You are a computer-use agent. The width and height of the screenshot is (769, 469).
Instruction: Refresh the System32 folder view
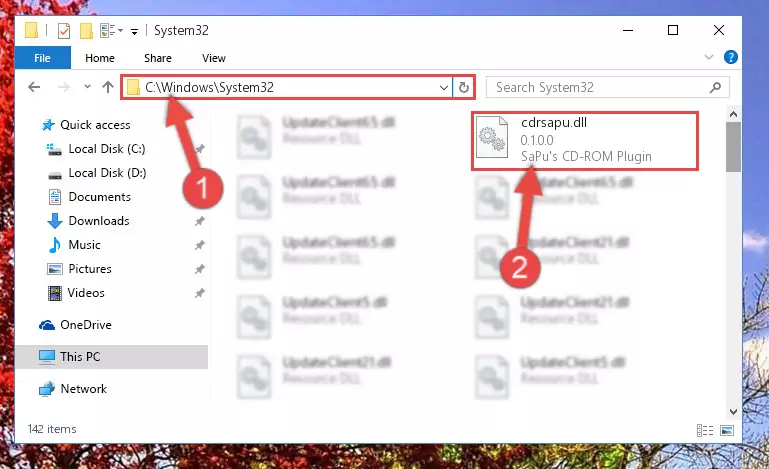[x=463, y=87]
